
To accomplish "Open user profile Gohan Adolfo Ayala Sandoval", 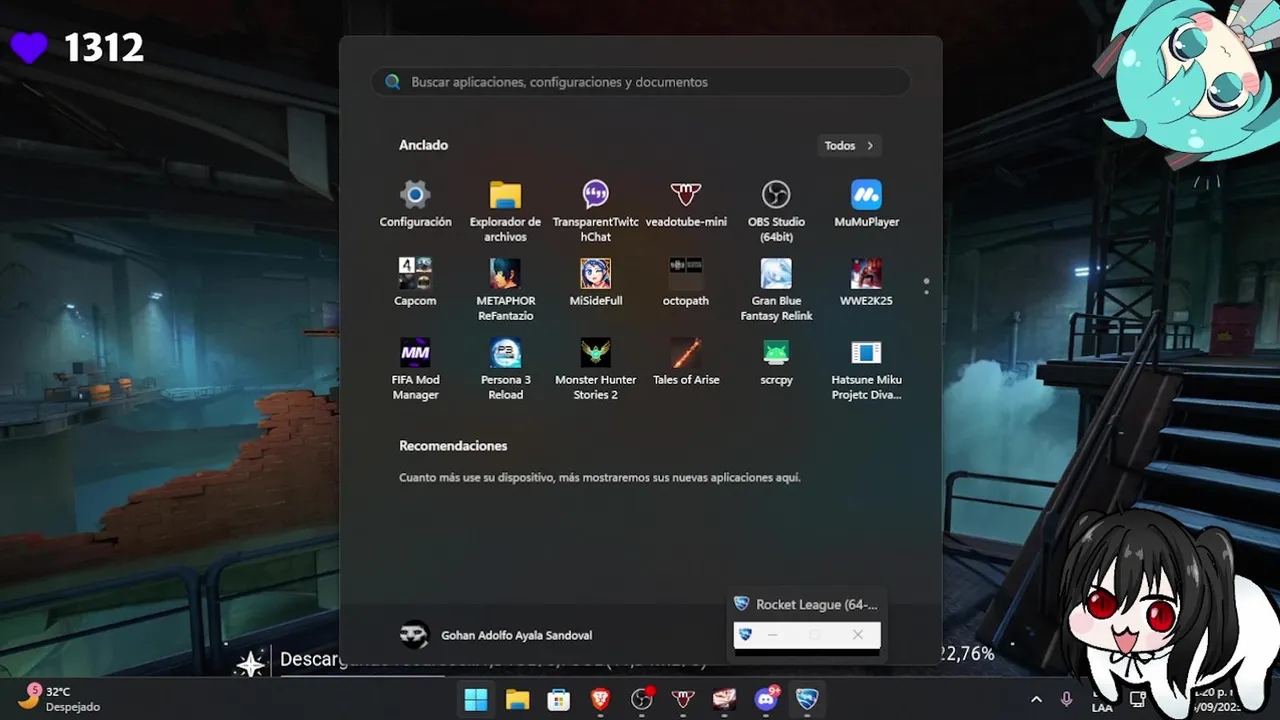I will click(496, 635).
